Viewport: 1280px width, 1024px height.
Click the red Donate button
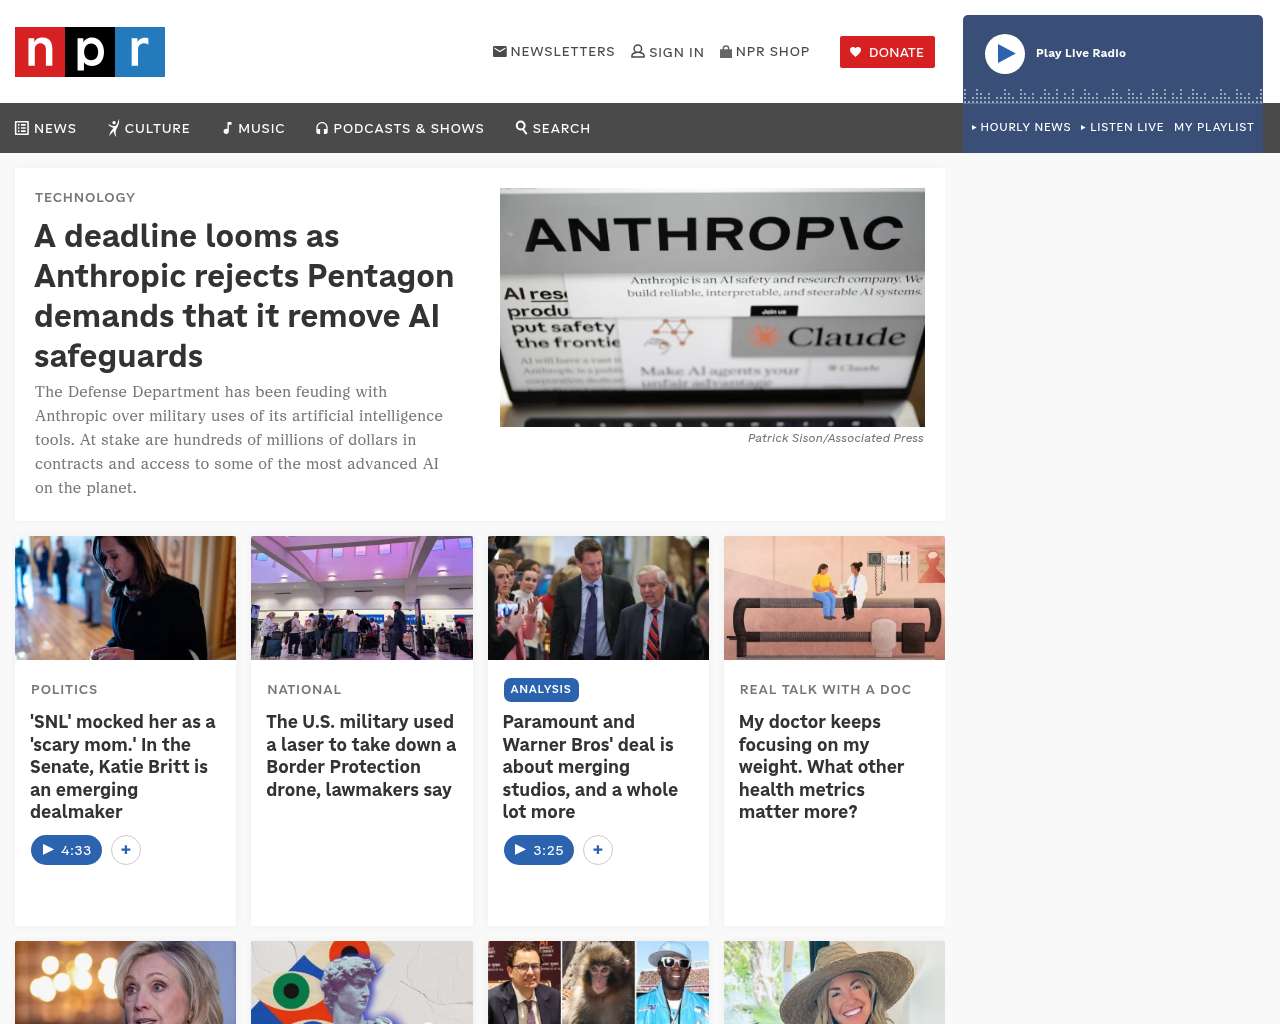pos(887,52)
